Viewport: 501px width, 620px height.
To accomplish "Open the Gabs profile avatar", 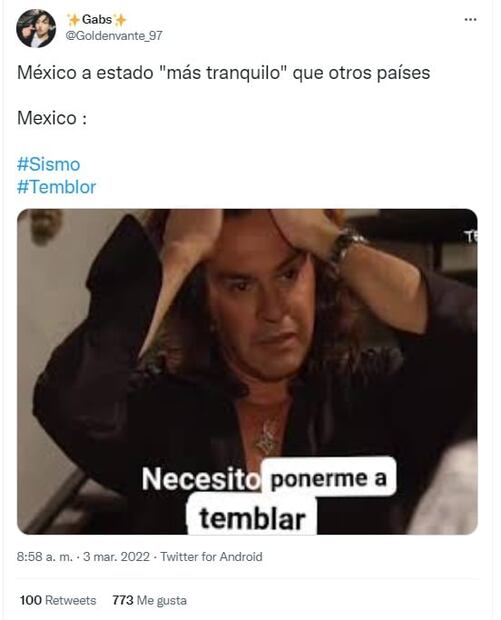I will [x=36, y=28].
